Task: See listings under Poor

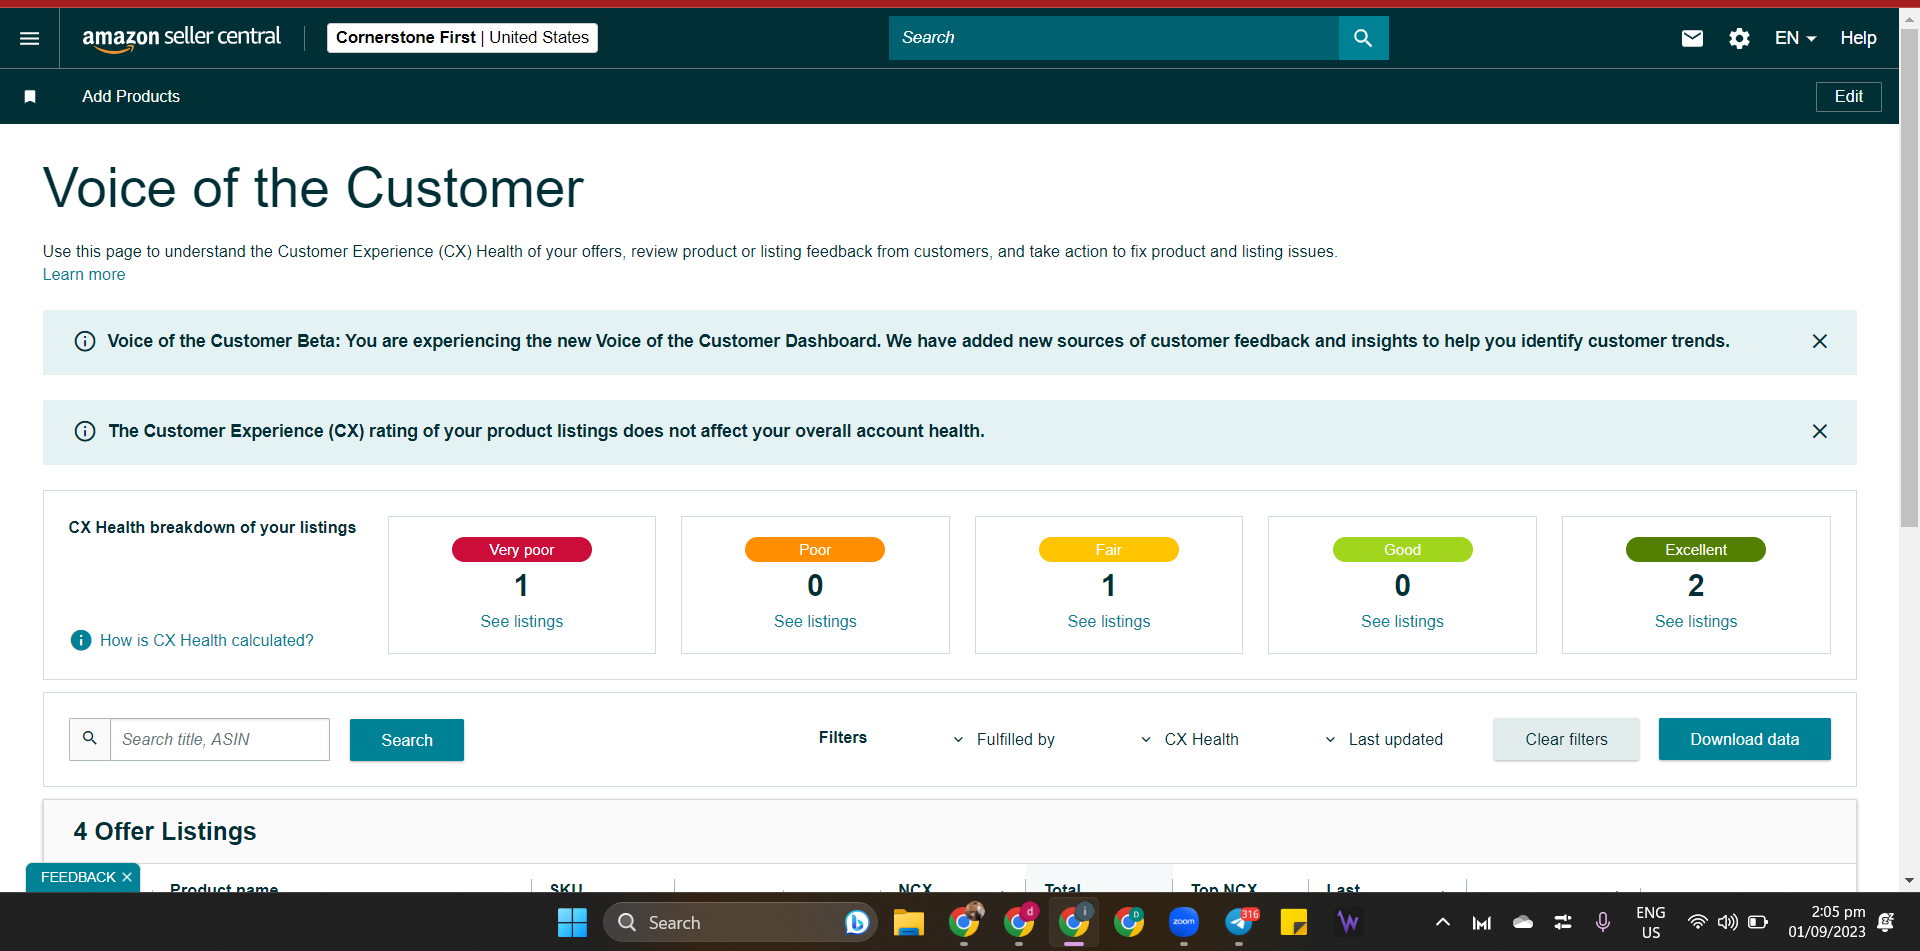Action: point(815,622)
